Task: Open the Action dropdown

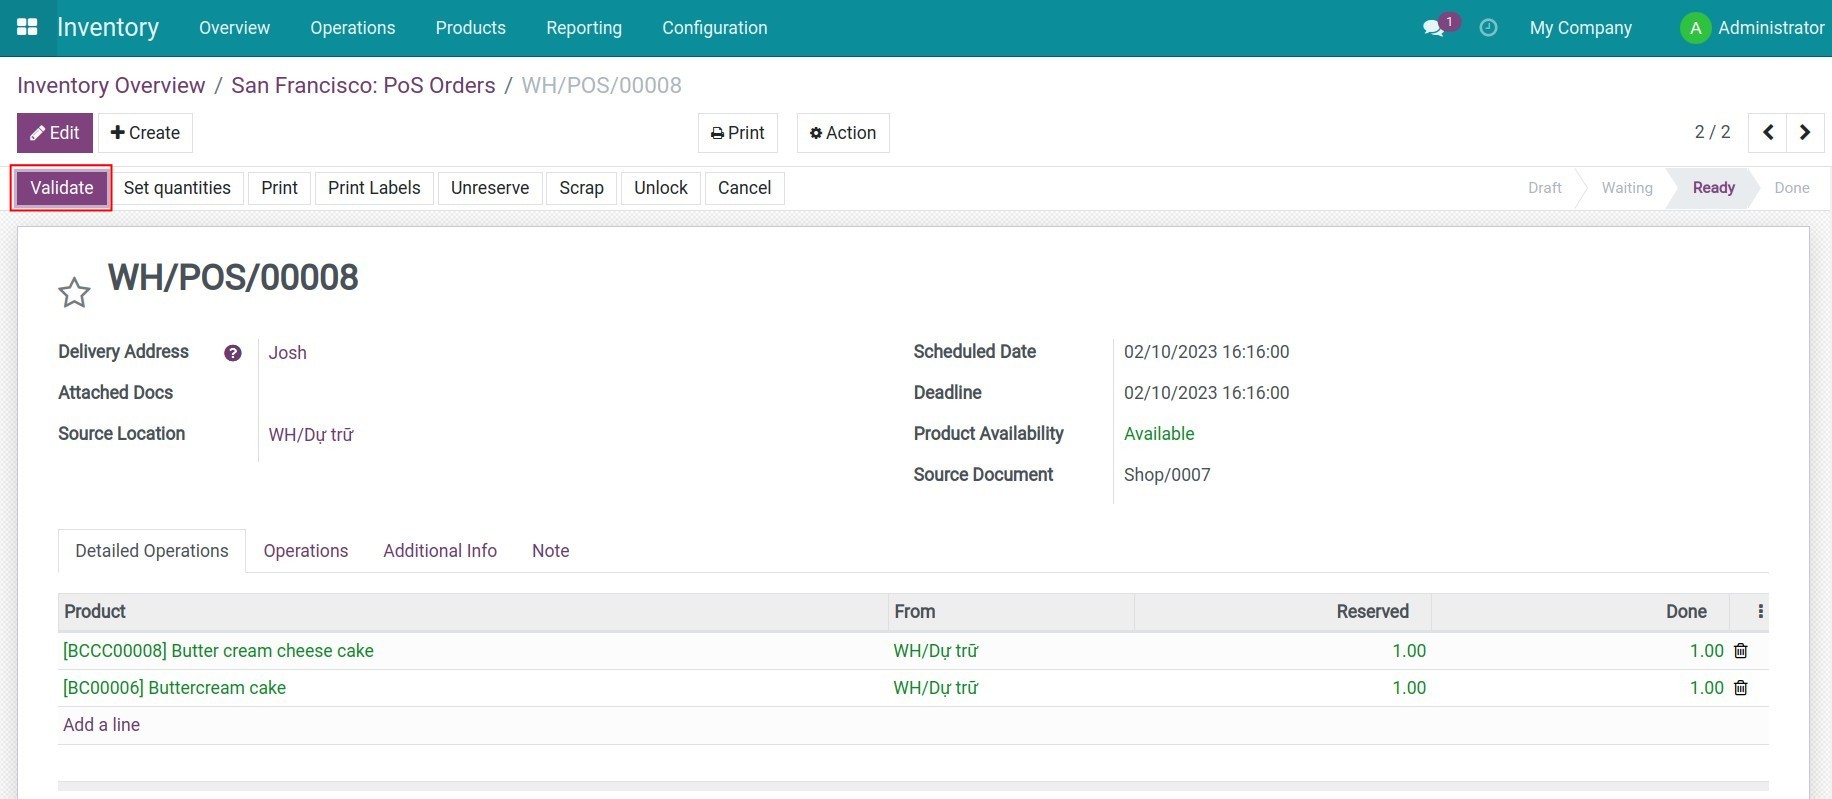Action: pos(842,133)
